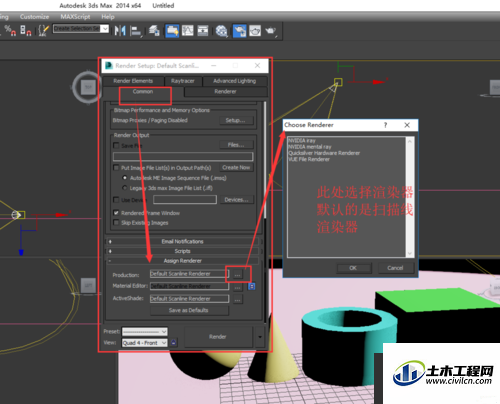Open the Preset dropdown
The width and height of the screenshot is (500, 404).
145,332
